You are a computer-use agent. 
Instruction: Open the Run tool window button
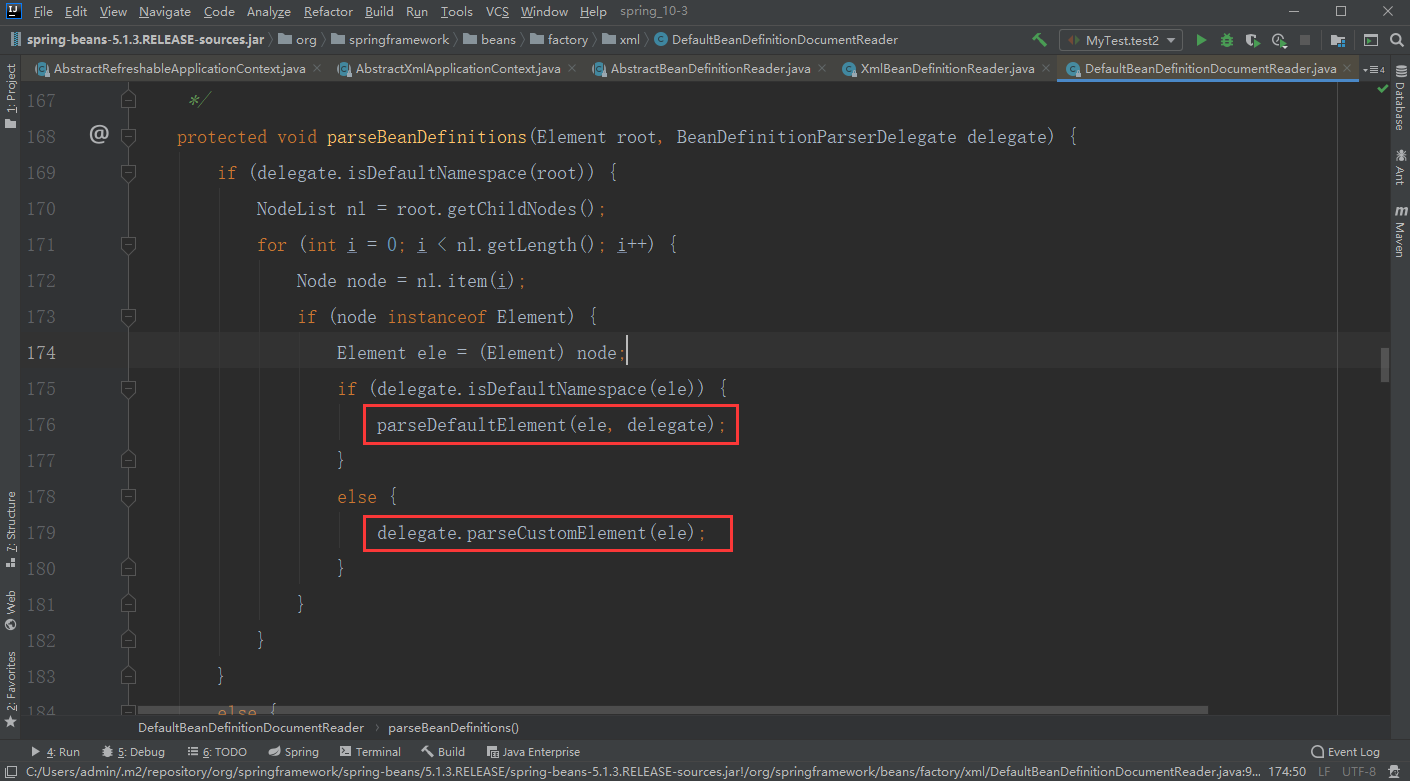click(55, 752)
